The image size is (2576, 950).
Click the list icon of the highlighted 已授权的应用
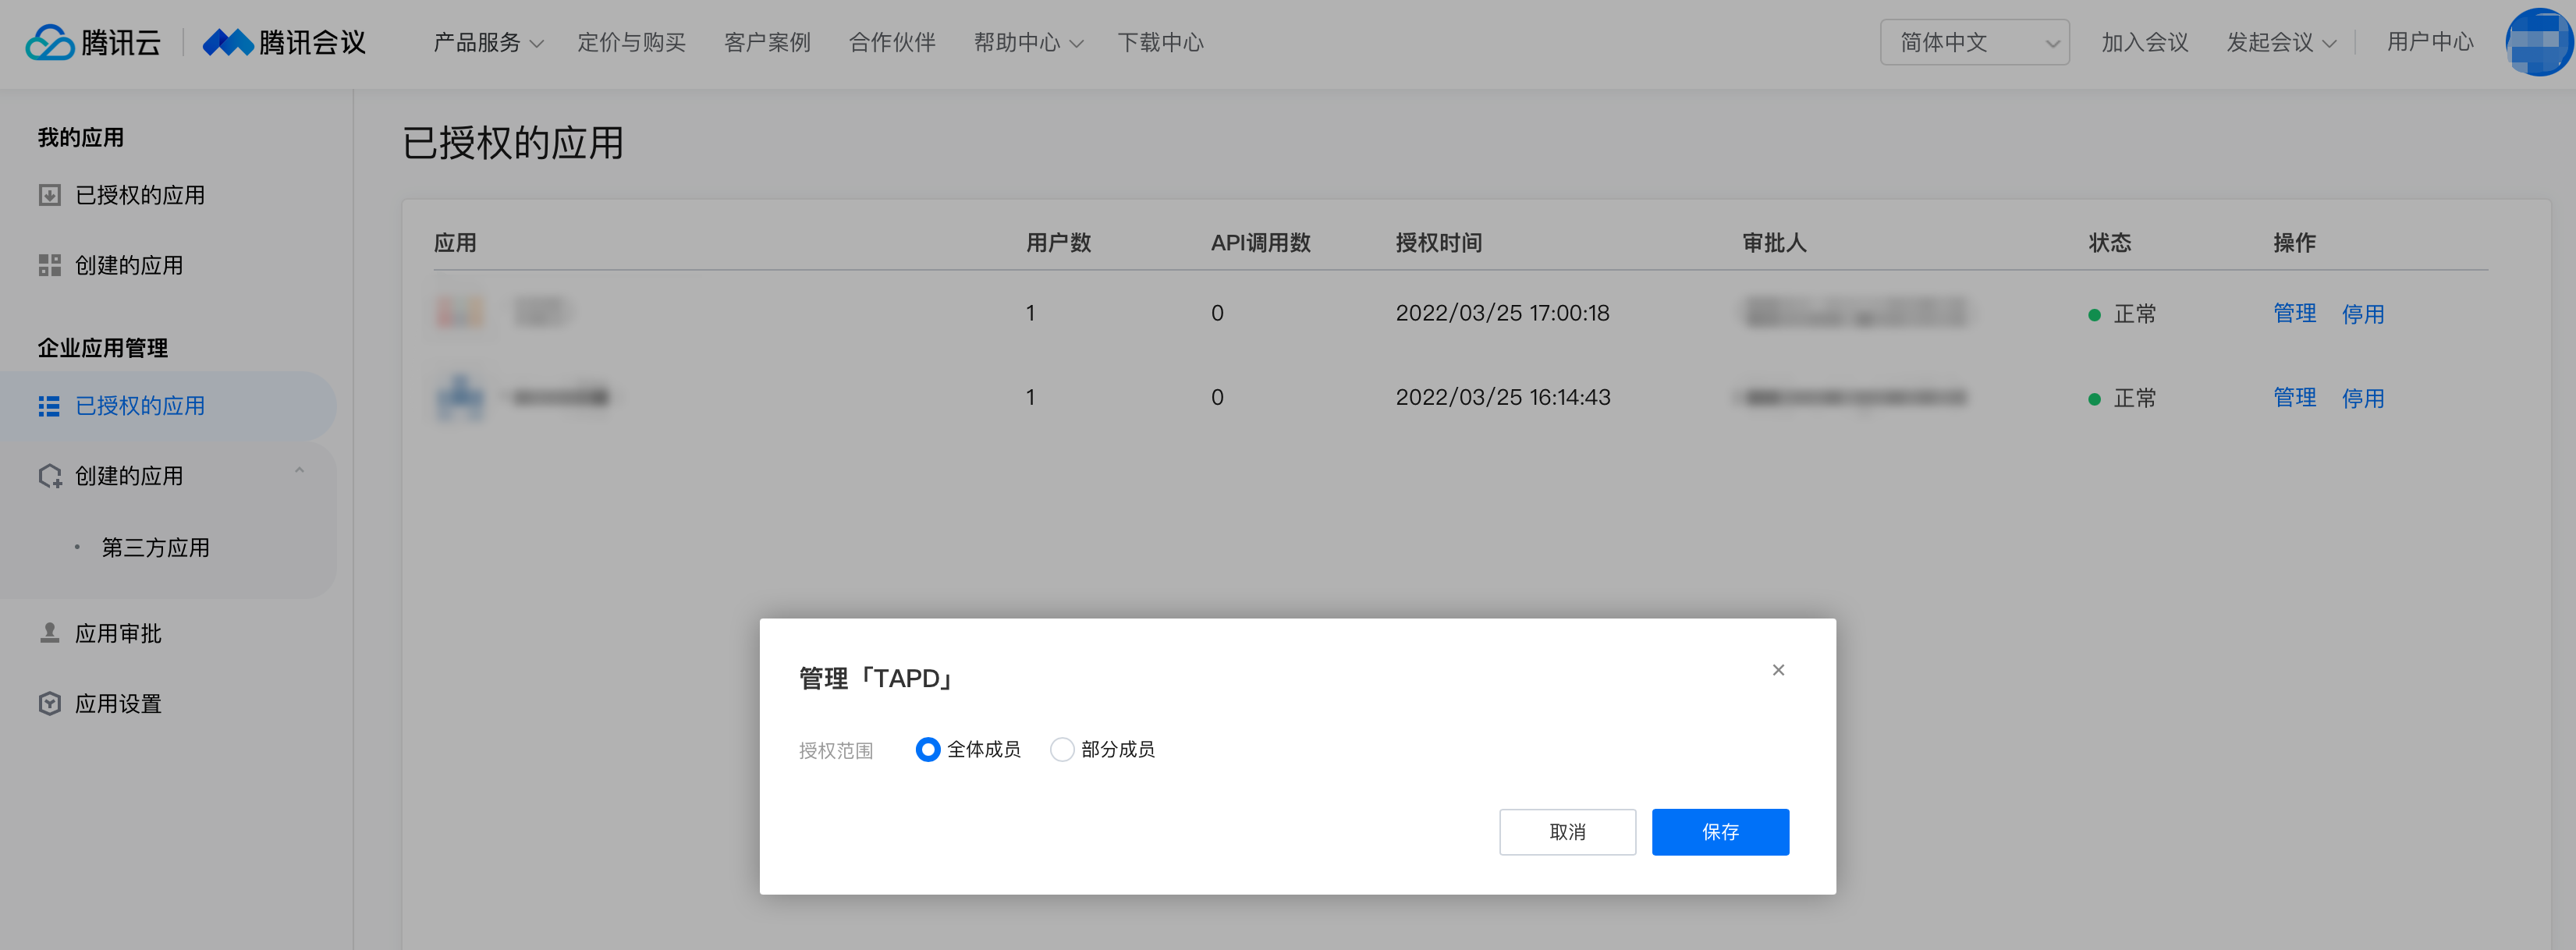(49, 406)
